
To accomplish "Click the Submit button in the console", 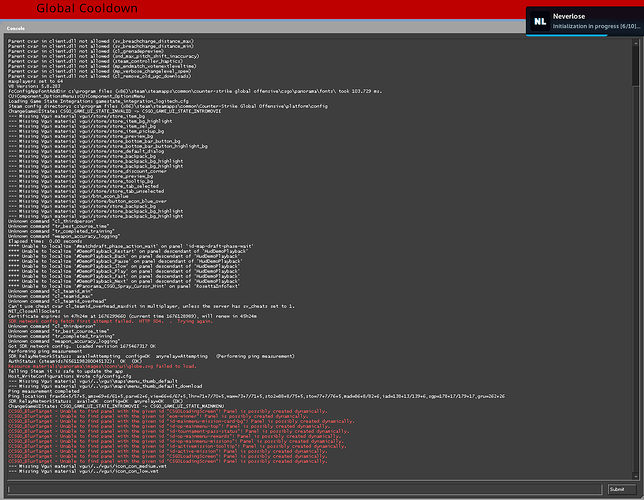I will pyautogui.click(x=619, y=489).
